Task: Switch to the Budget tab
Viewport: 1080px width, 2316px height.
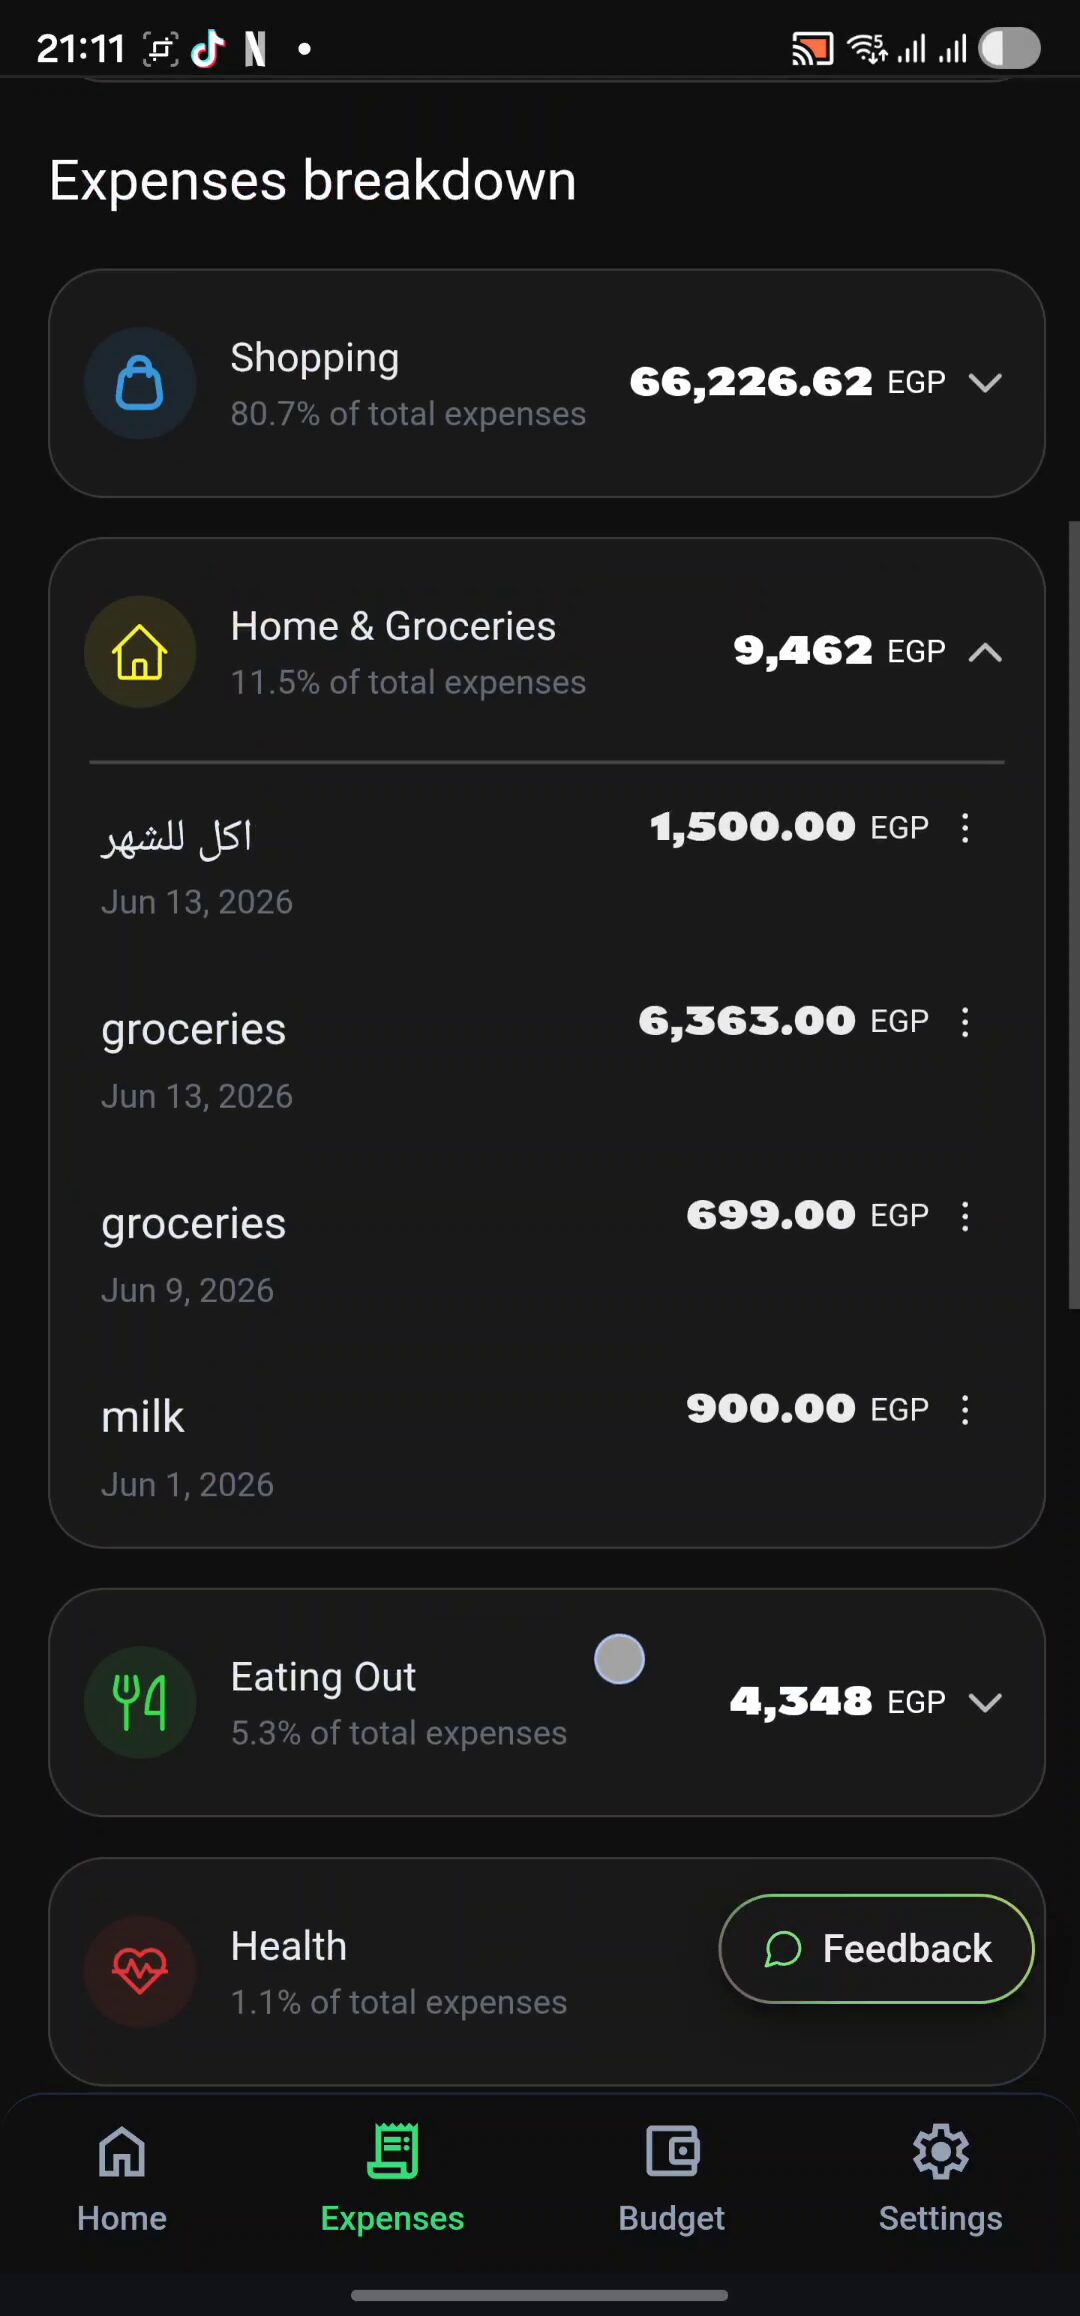Action: click(672, 2180)
